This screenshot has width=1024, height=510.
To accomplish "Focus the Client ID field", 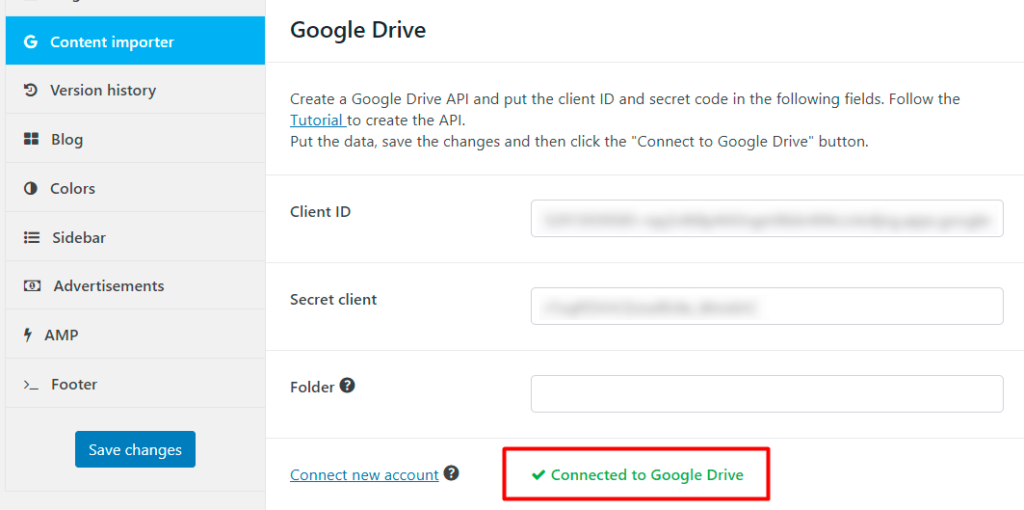I will (767, 218).
